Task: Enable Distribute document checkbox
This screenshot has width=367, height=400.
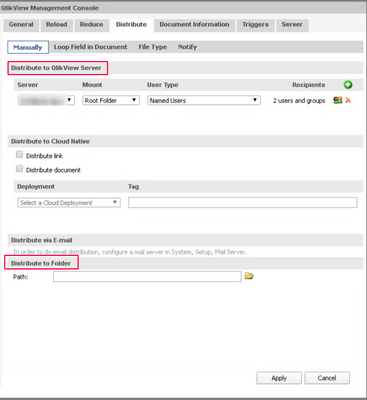Action: (20, 169)
